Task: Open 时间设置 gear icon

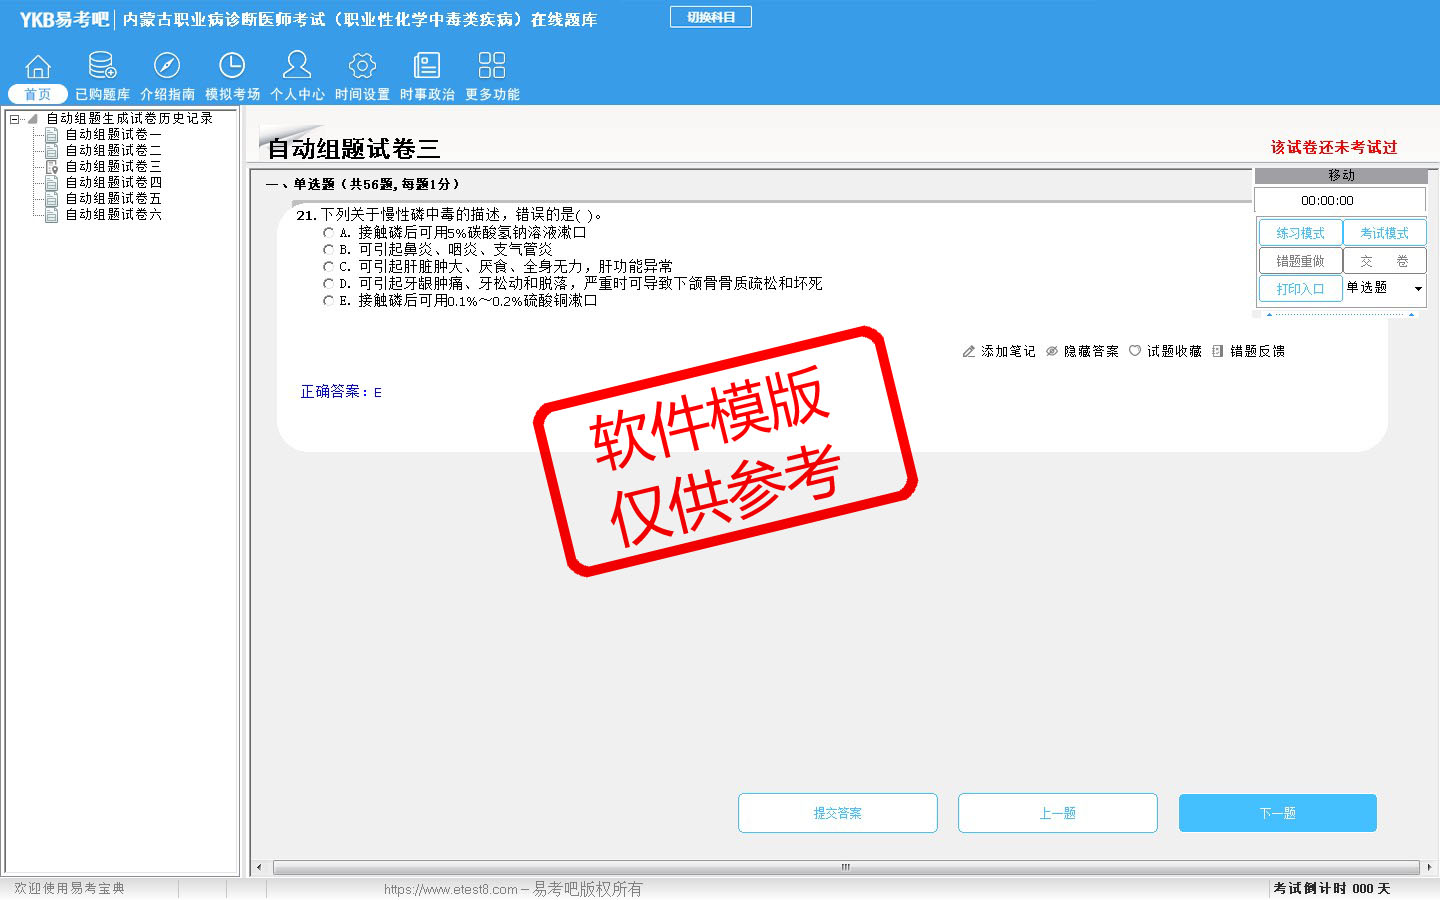Action: pyautogui.click(x=362, y=66)
